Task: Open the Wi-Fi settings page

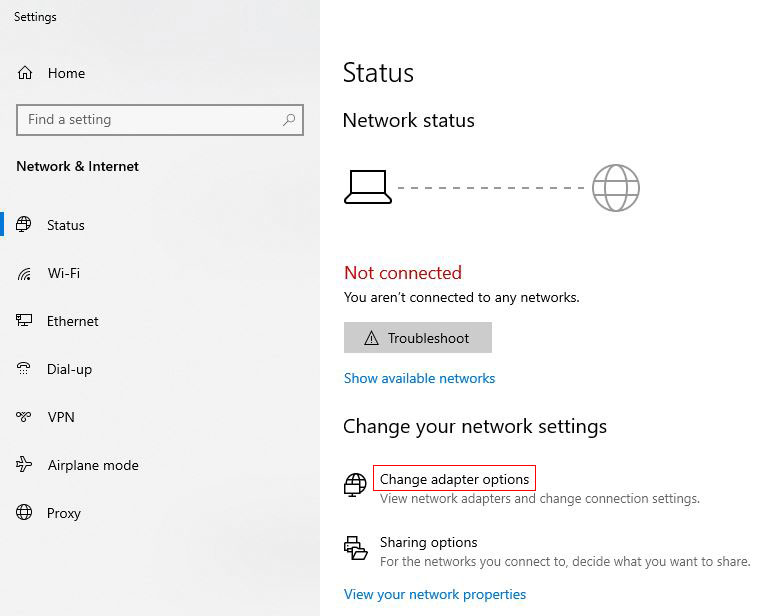Action: pyautogui.click(x=63, y=273)
